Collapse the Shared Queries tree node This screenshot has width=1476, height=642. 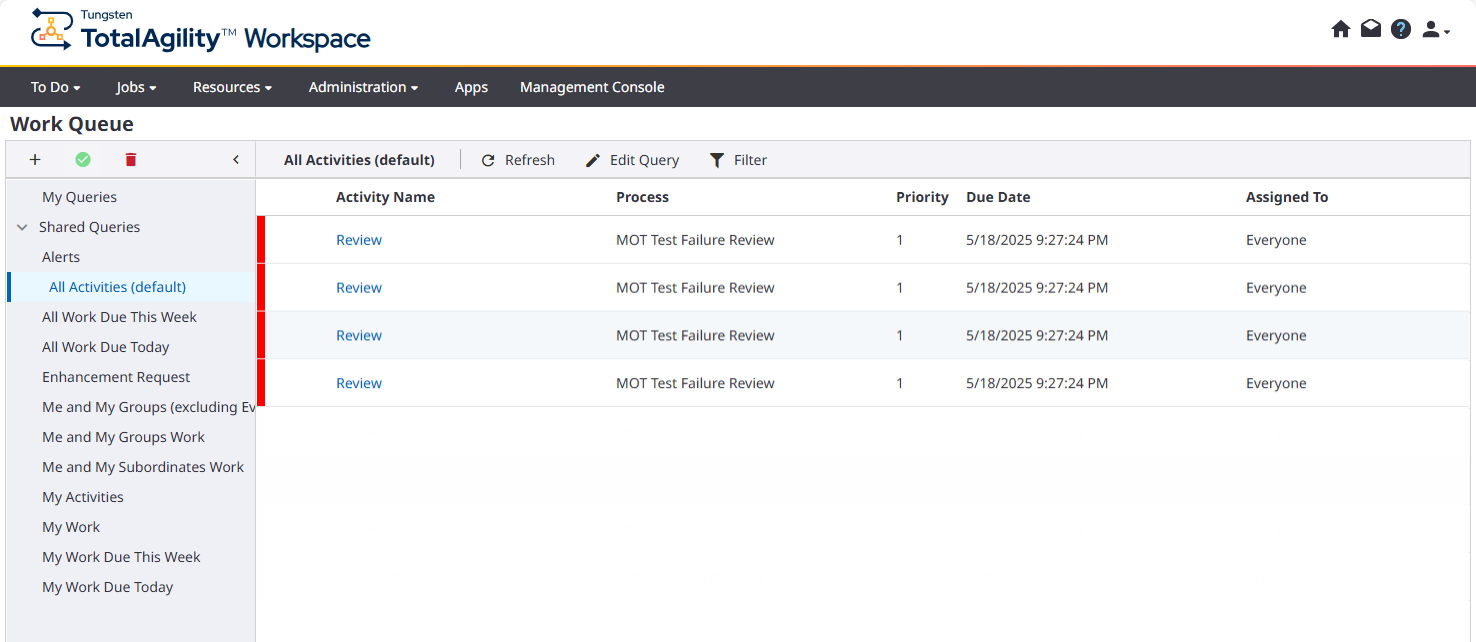tap(22, 227)
